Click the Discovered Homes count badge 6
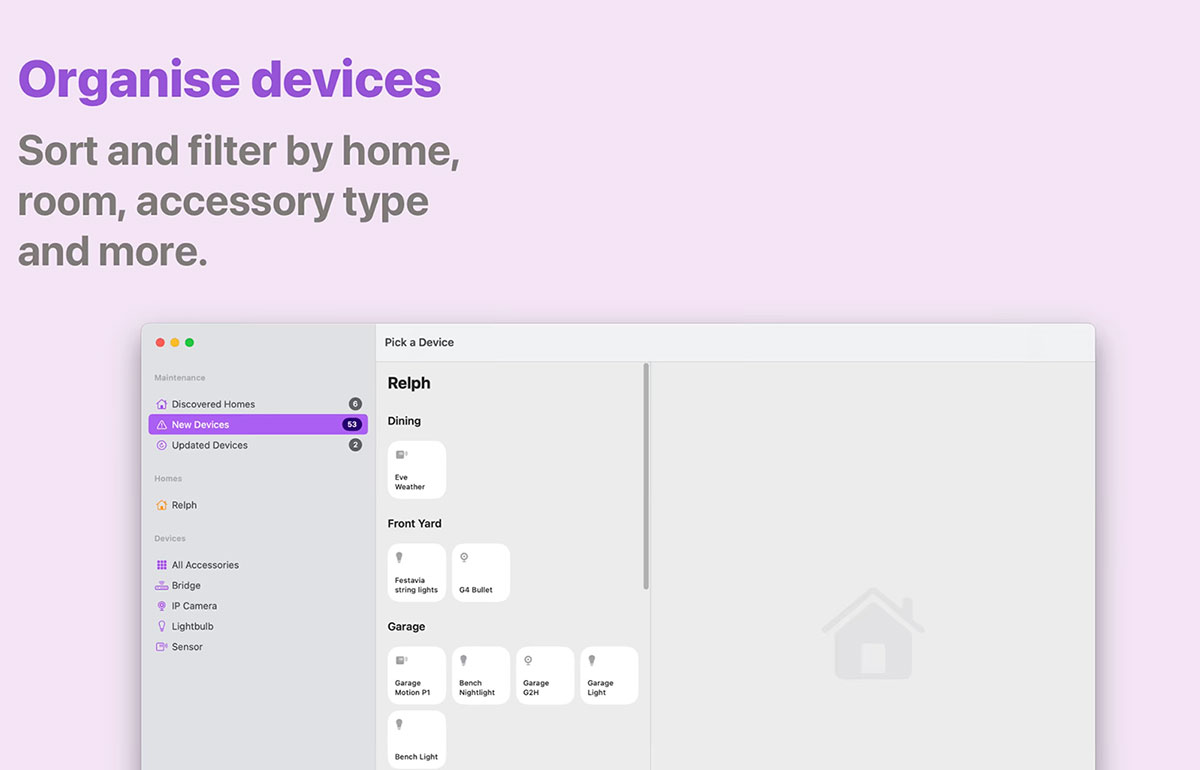 coord(355,404)
